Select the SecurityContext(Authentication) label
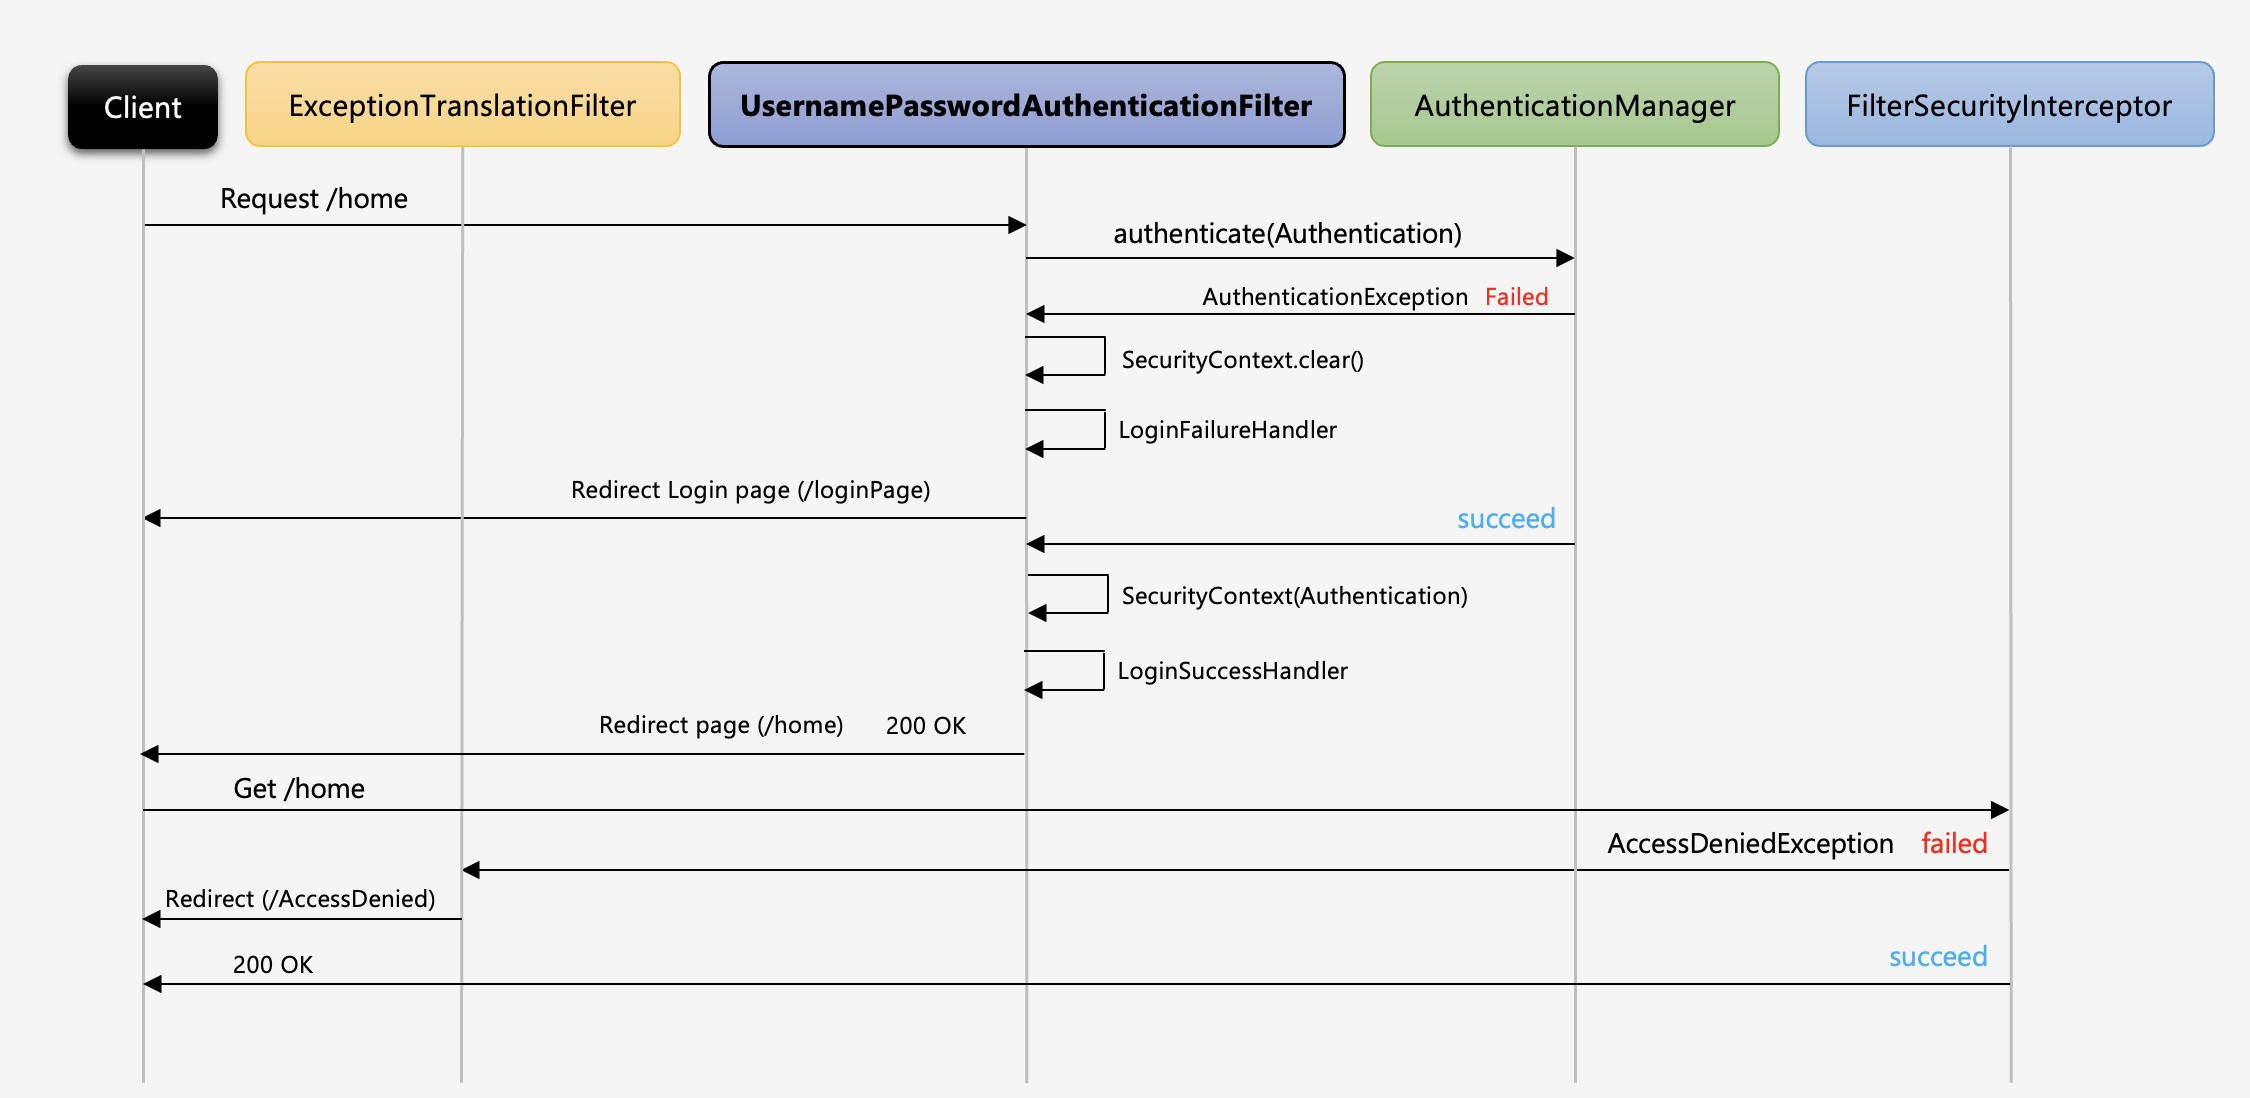The height and width of the screenshot is (1098, 2250). coord(1294,596)
